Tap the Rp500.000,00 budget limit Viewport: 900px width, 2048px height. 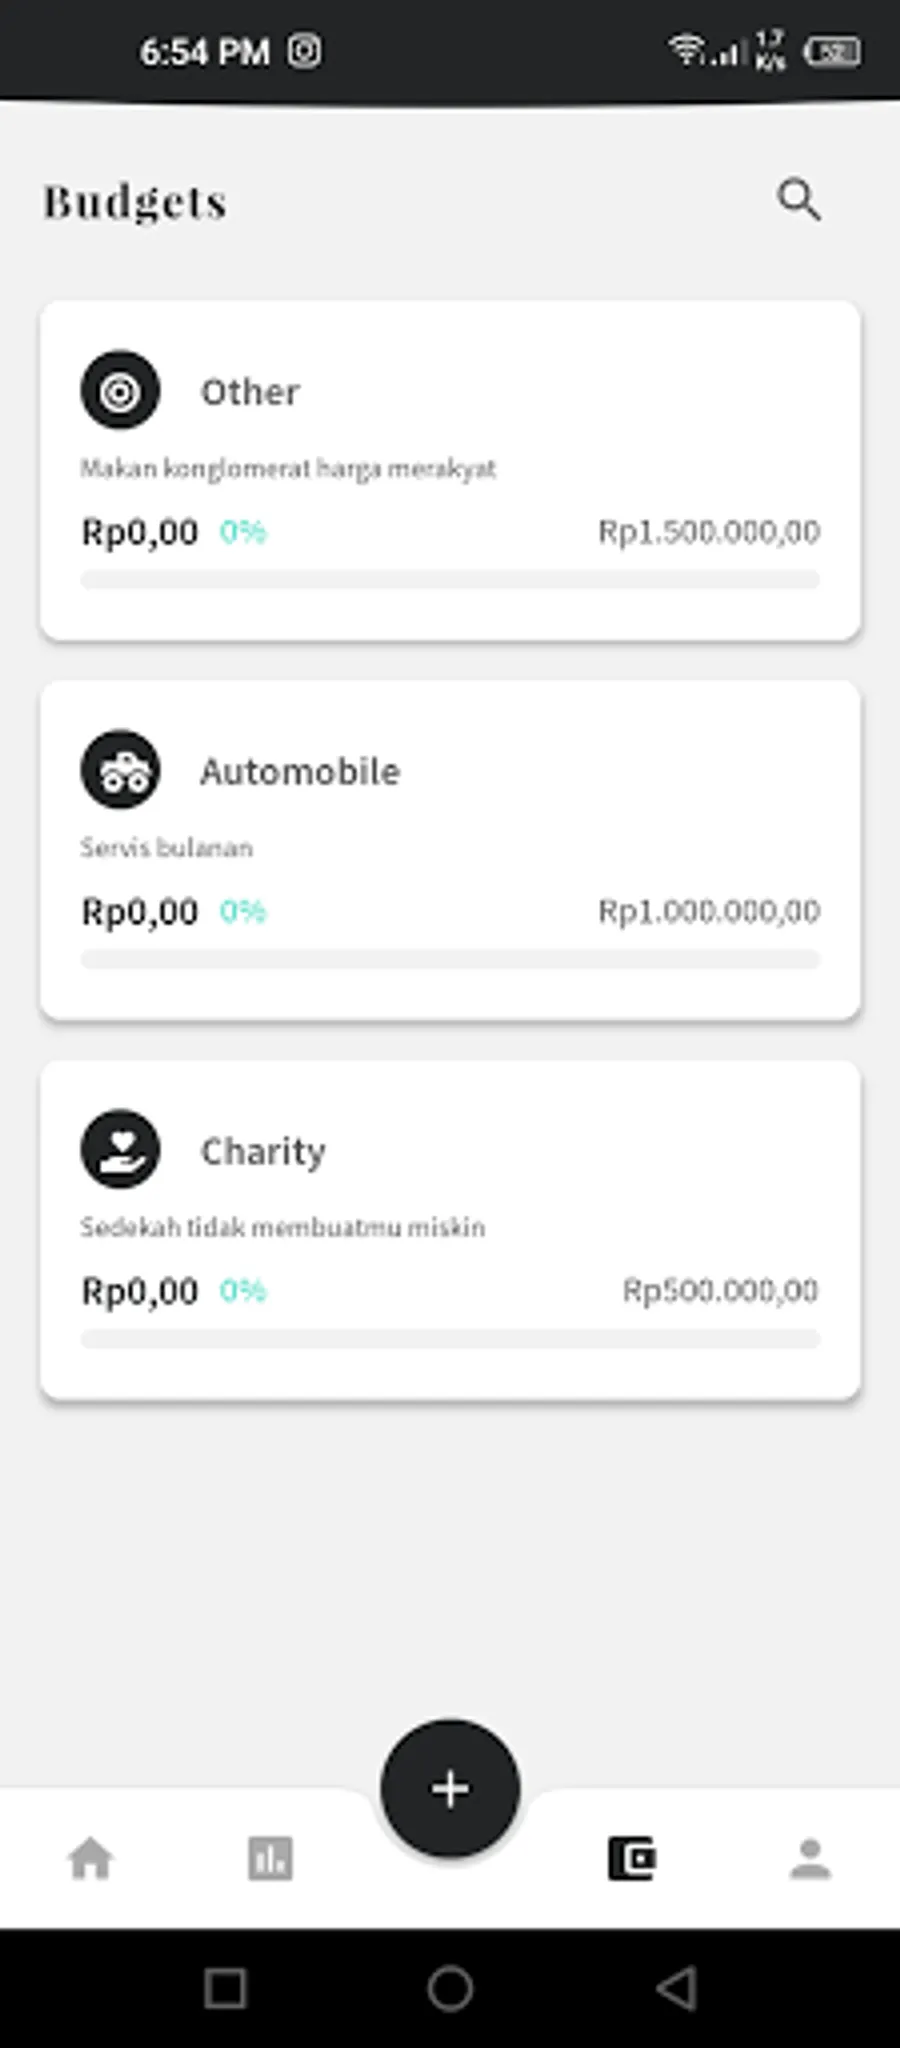pos(720,1291)
